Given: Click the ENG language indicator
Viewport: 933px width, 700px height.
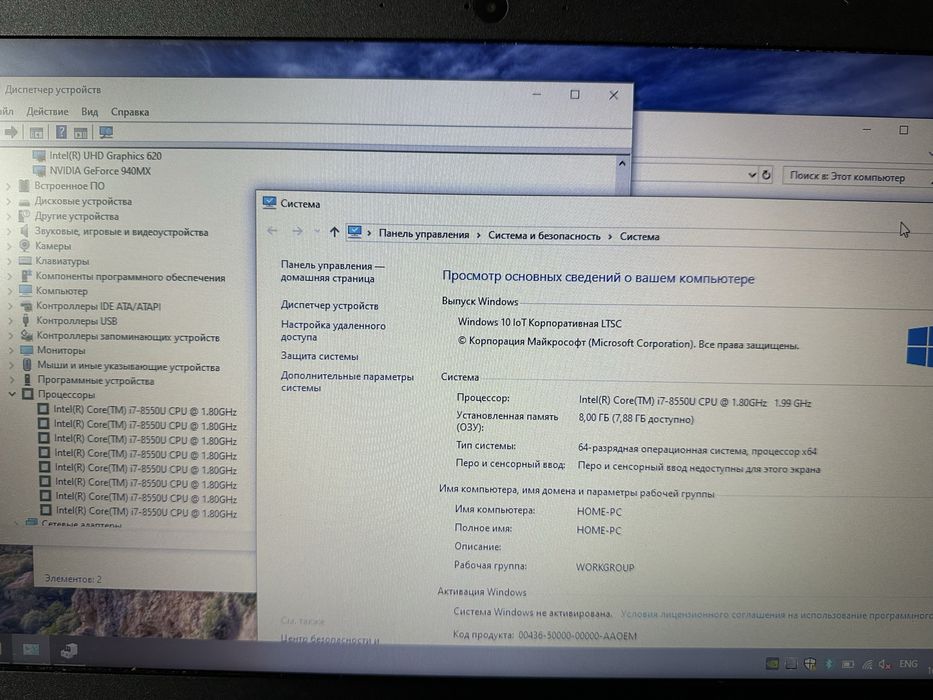Looking at the screenshot, I should [x=908, y=664].
